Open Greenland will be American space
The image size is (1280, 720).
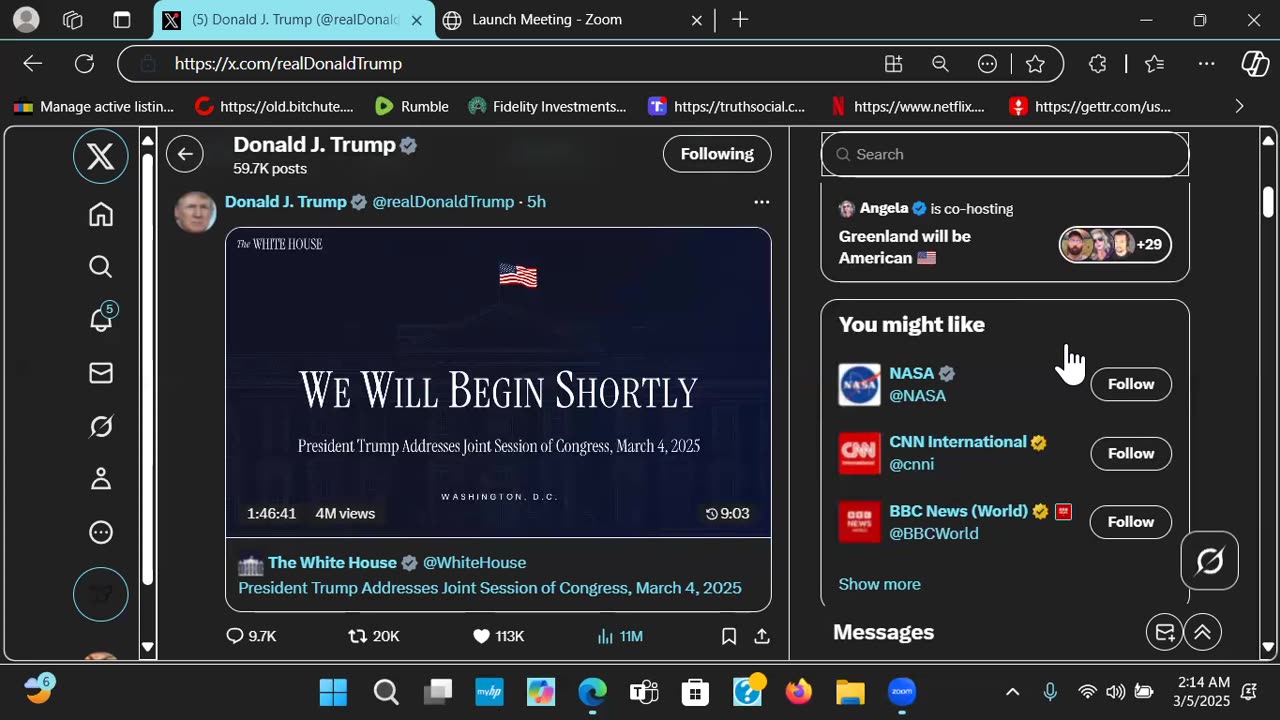coord(905,247)
